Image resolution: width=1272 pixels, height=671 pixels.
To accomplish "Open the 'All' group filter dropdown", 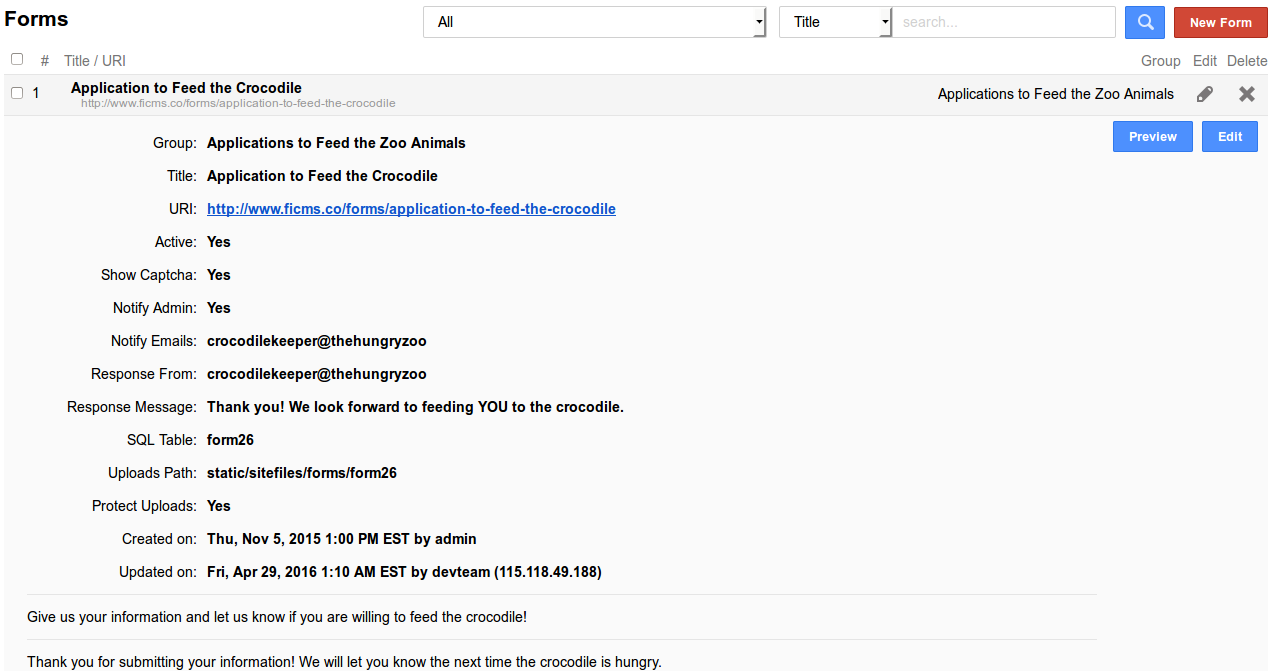I will [x=594, y=22].
